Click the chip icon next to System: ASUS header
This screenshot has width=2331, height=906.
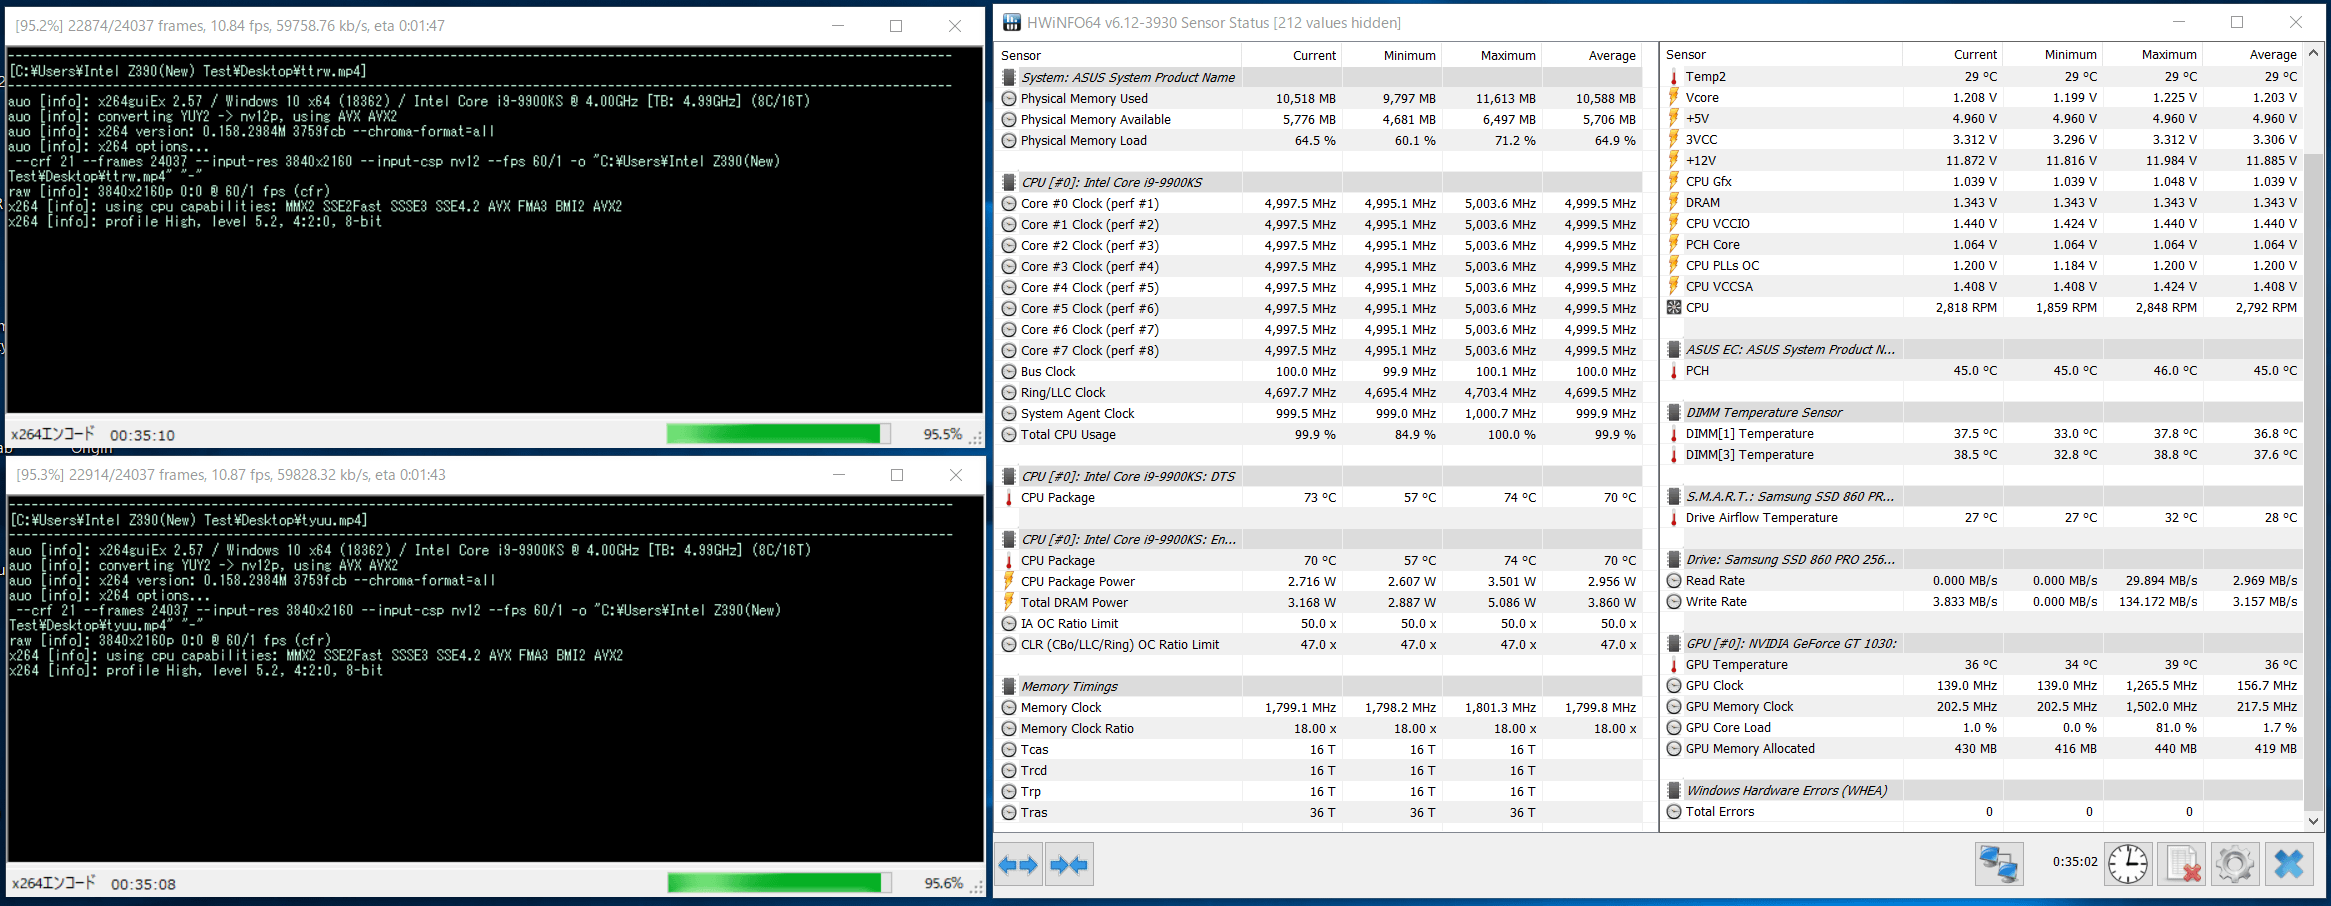[1009, 77]
